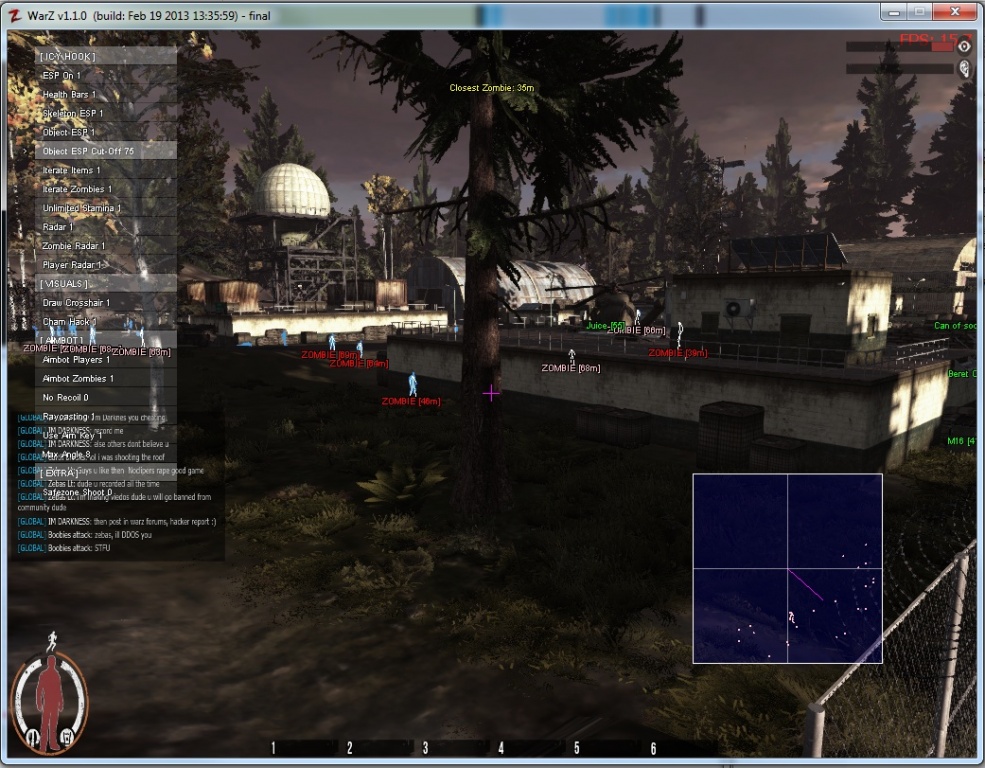Click the green "M16" item label
The image size is (985, 768).
coord(961,441)
